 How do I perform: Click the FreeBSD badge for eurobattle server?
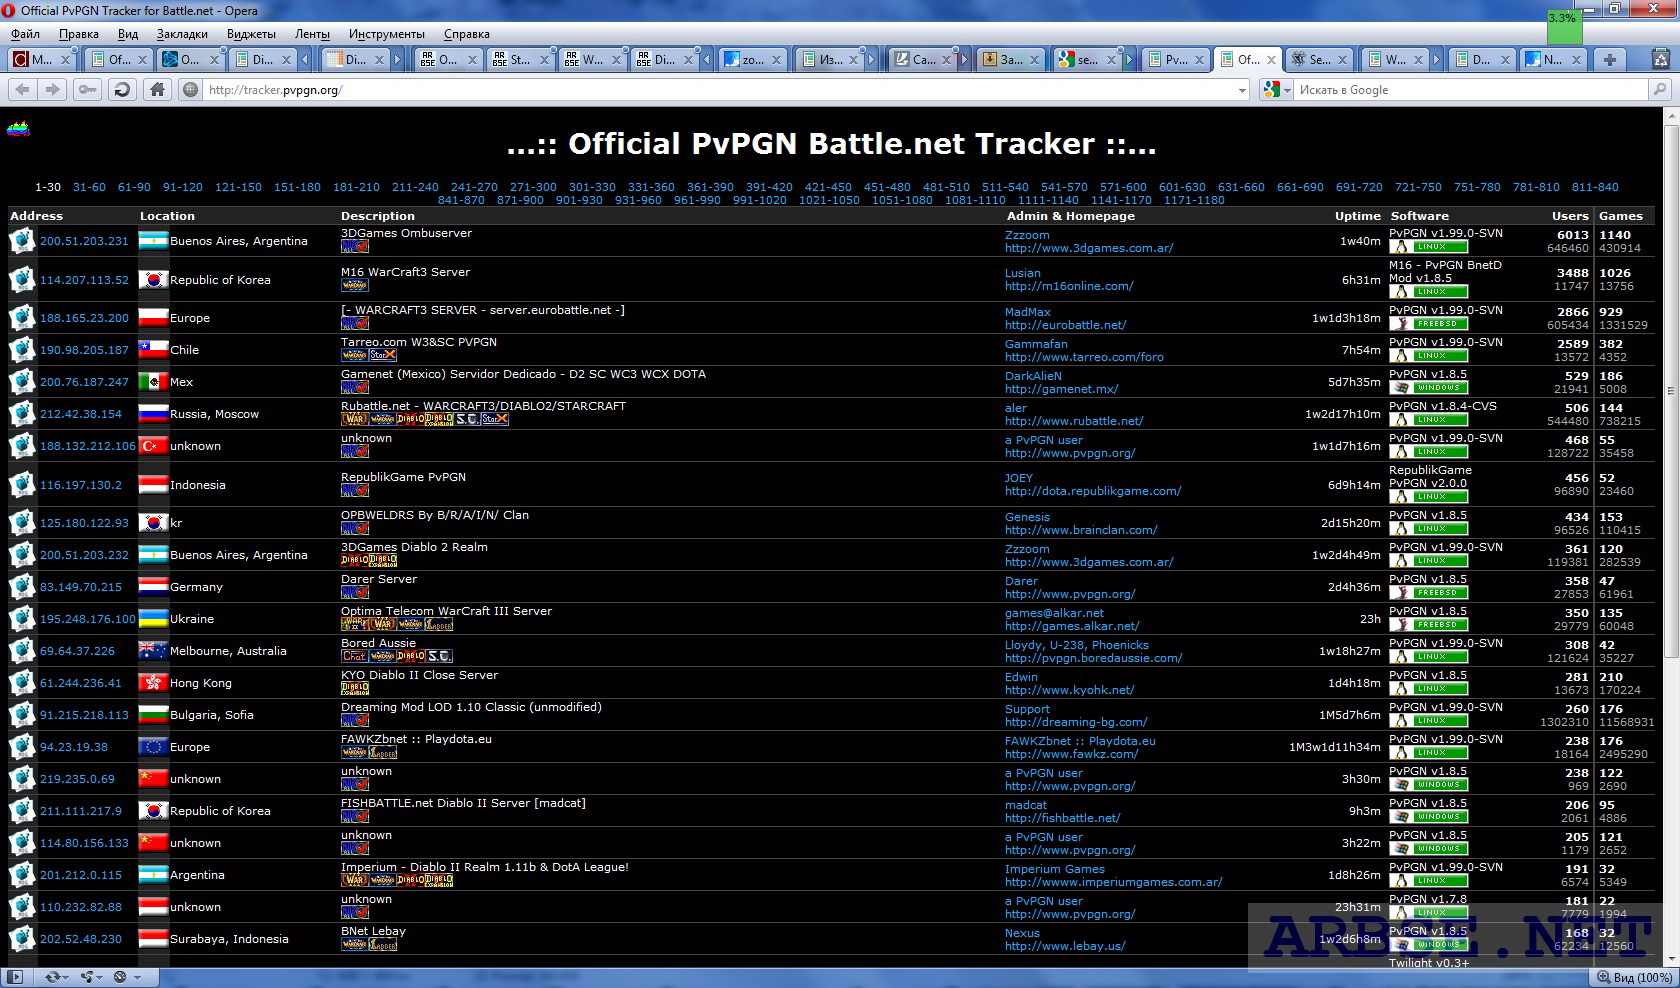[x=1429, y=323]
